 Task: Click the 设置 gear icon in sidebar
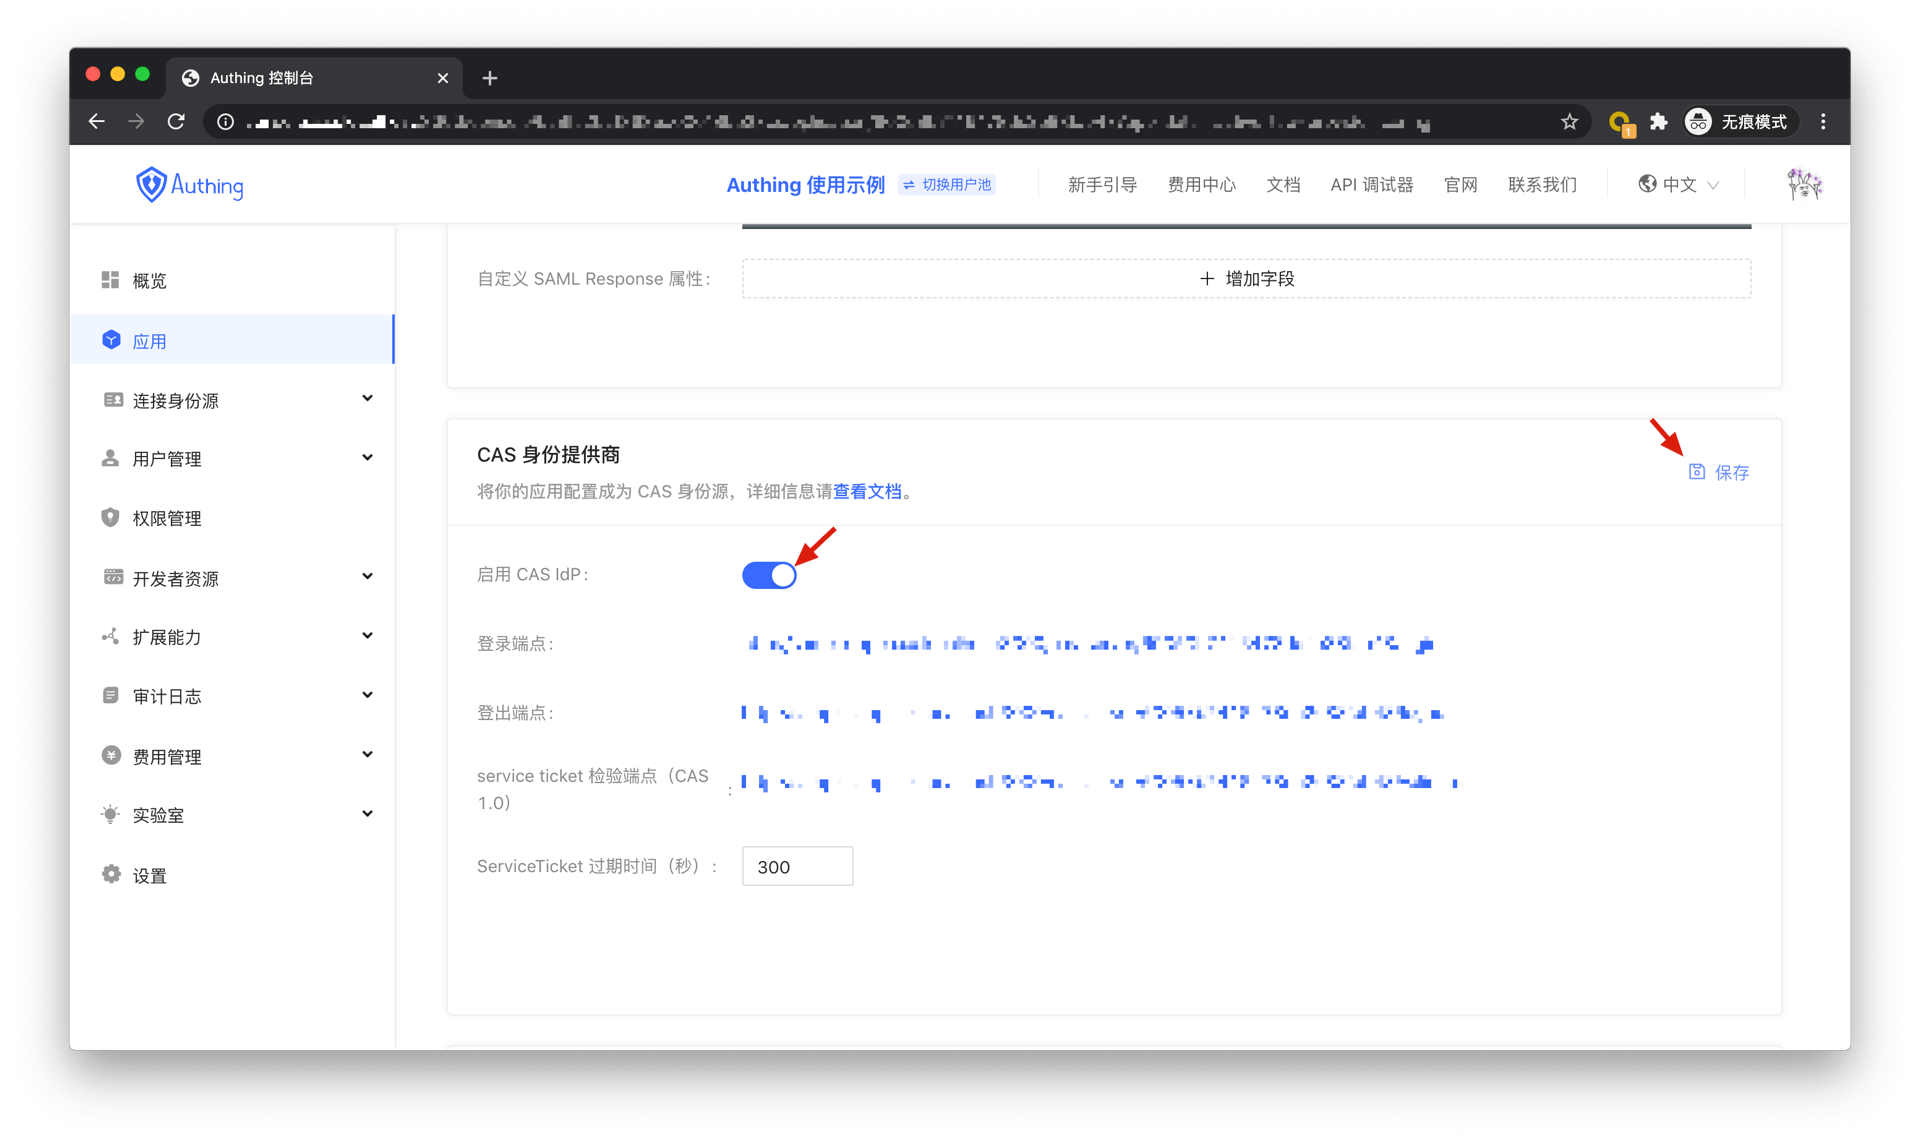[x=110, y=875]
